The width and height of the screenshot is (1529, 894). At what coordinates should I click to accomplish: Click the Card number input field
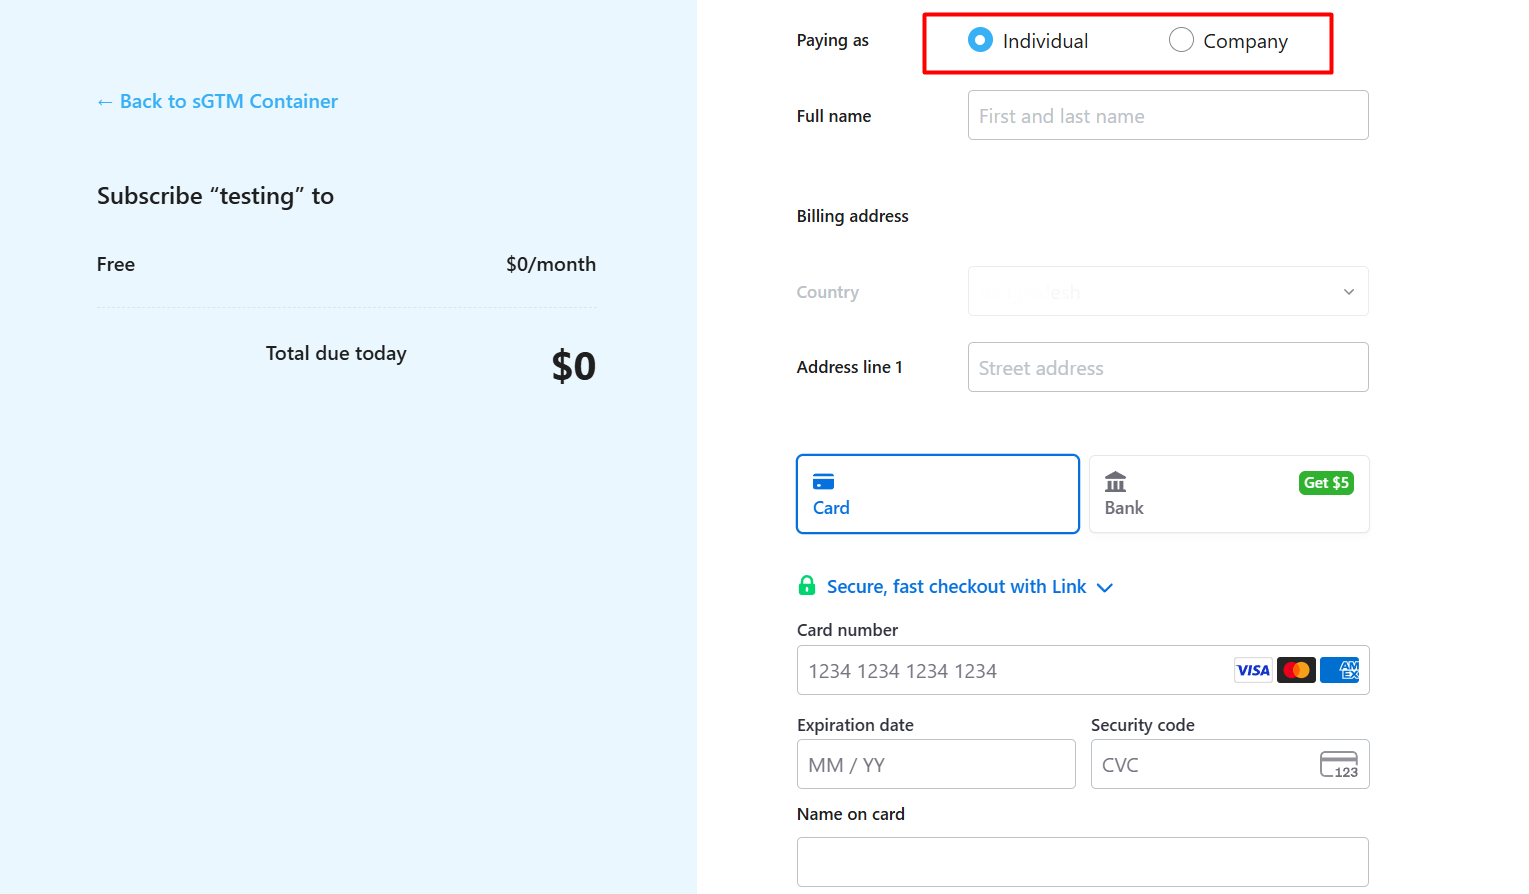click(x=1010, y=671)
